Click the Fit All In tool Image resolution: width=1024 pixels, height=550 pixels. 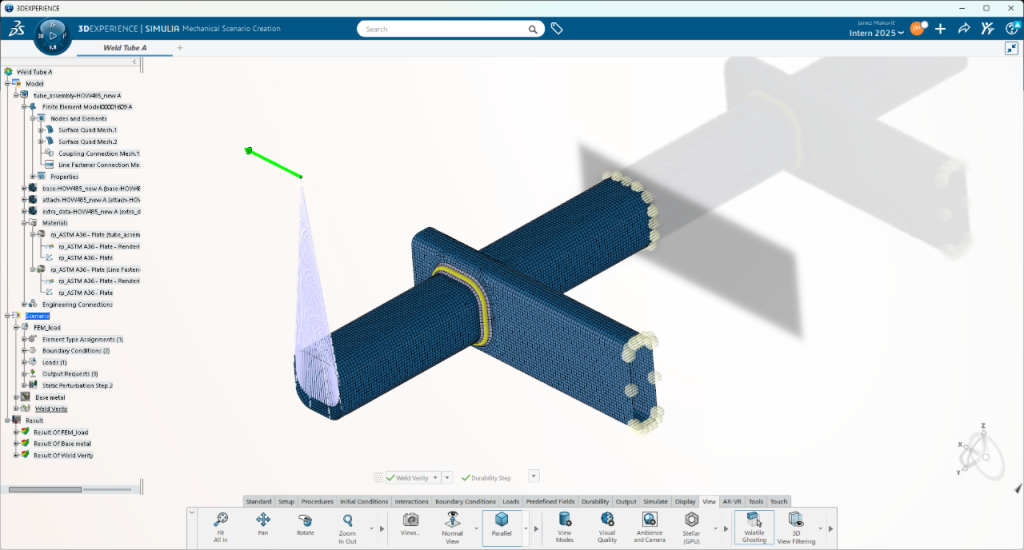(x=221, y=527)
